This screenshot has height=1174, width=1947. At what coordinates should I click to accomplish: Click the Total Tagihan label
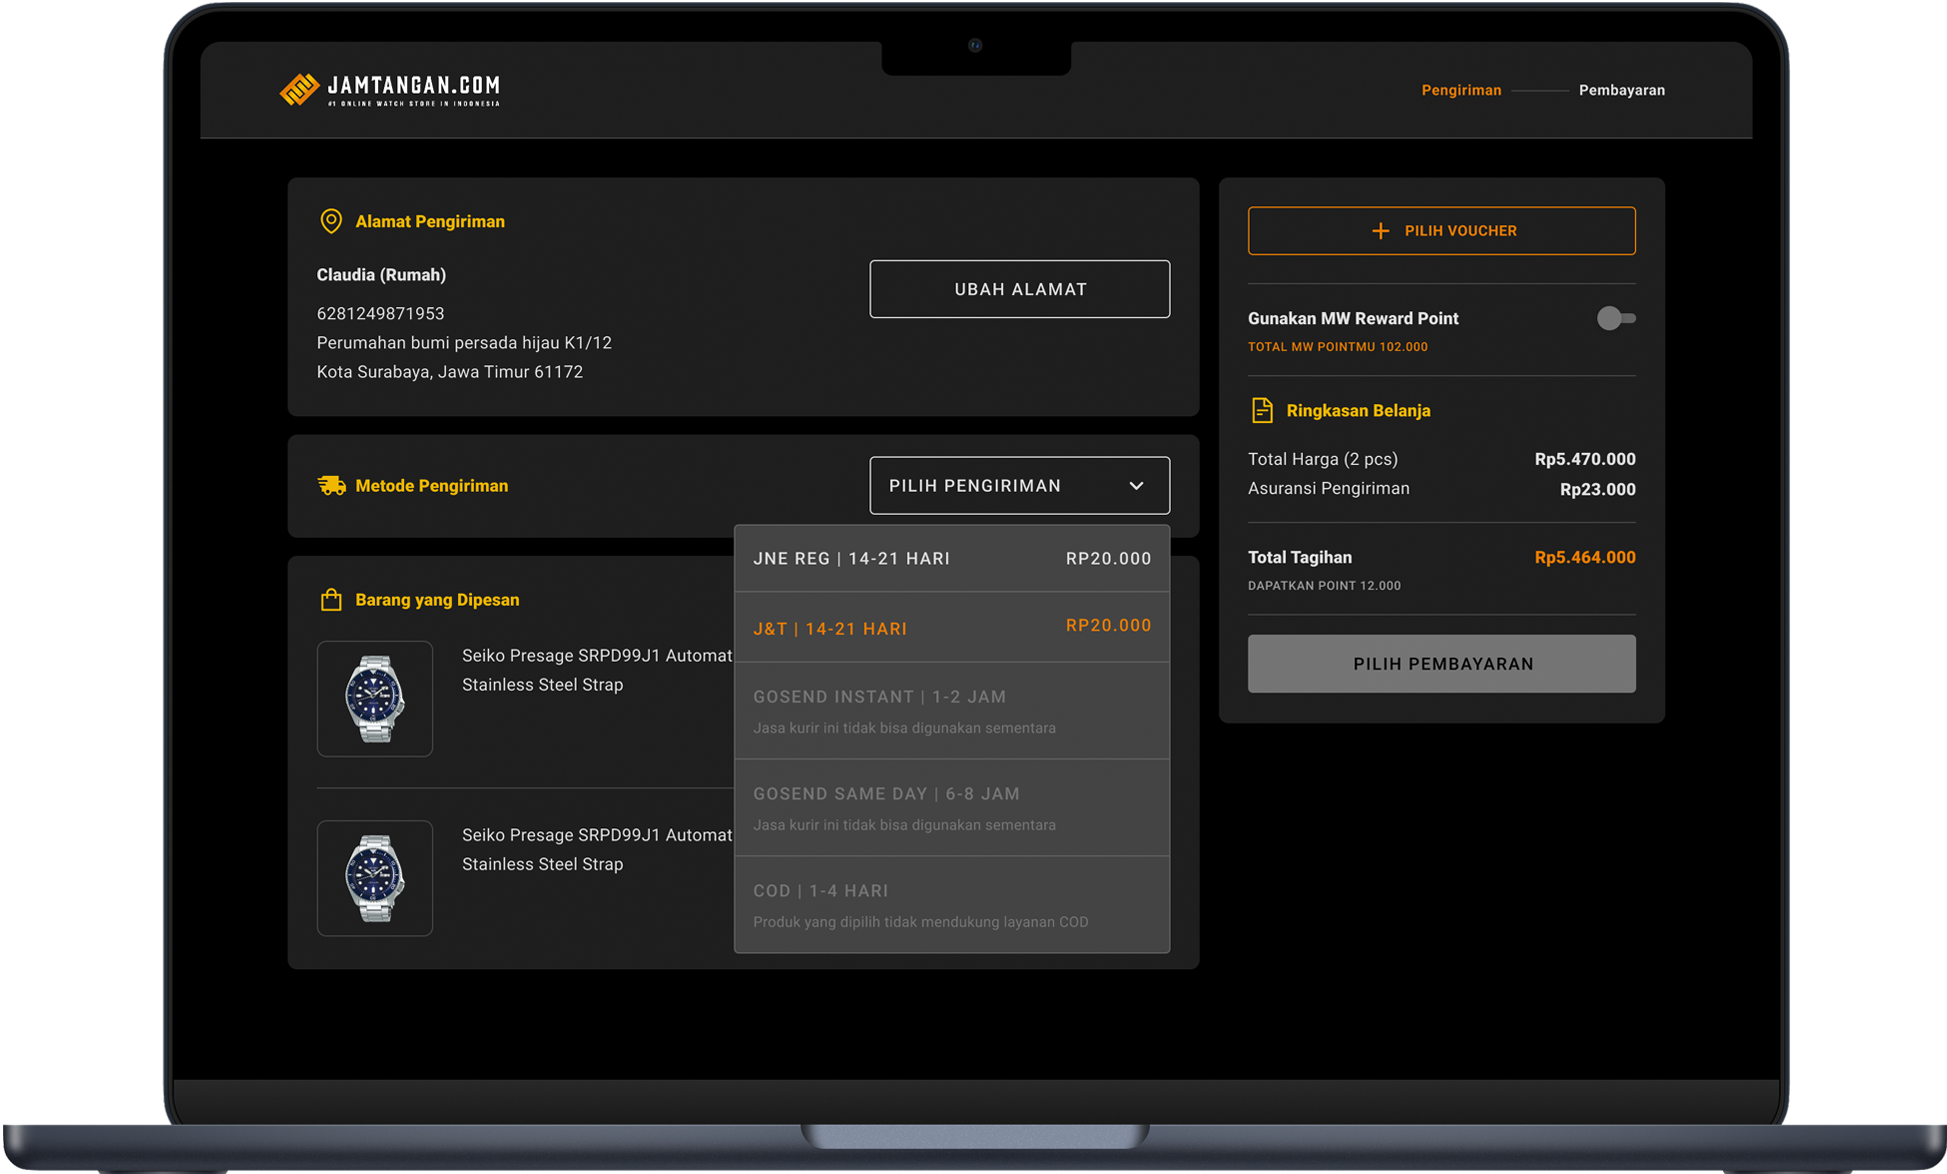coord(1299,558)
